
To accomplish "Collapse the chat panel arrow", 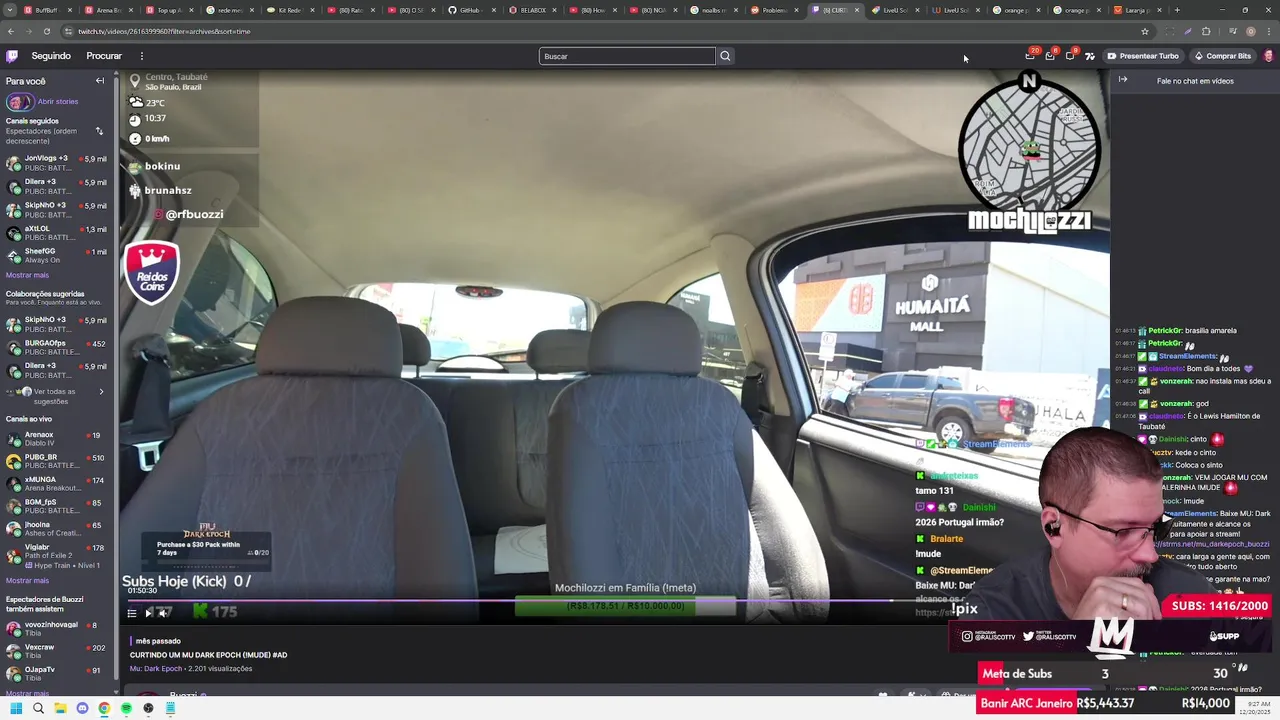I will [x=1123, y=80].
